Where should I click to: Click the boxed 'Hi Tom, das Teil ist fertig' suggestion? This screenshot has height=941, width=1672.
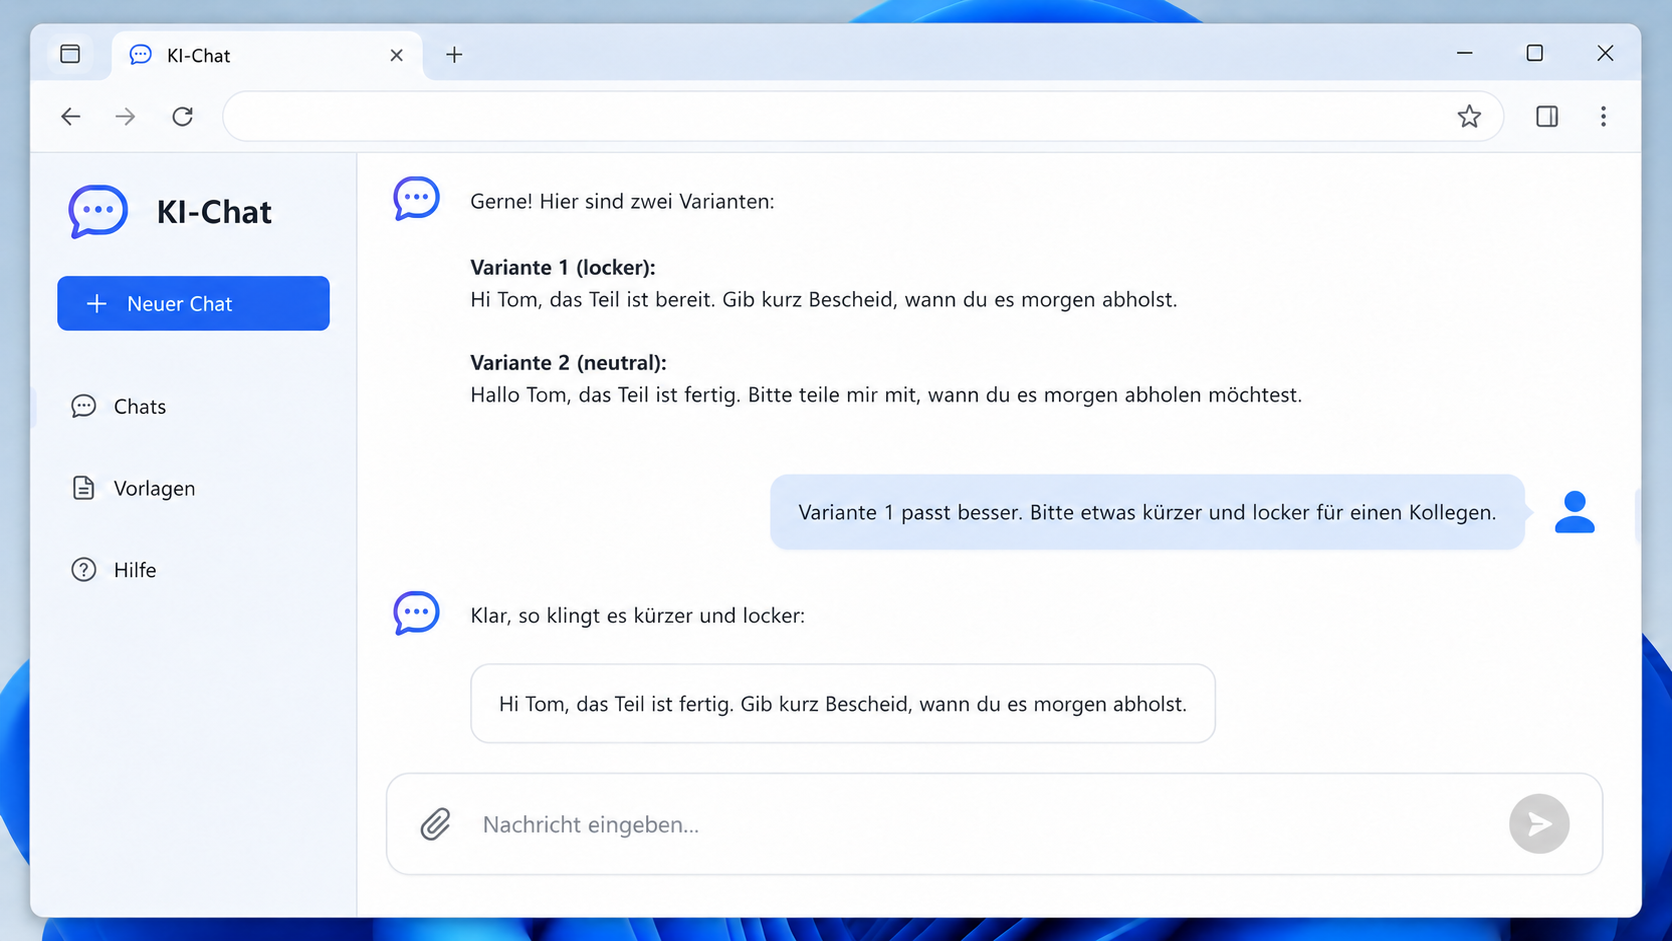tap(843, 704)
